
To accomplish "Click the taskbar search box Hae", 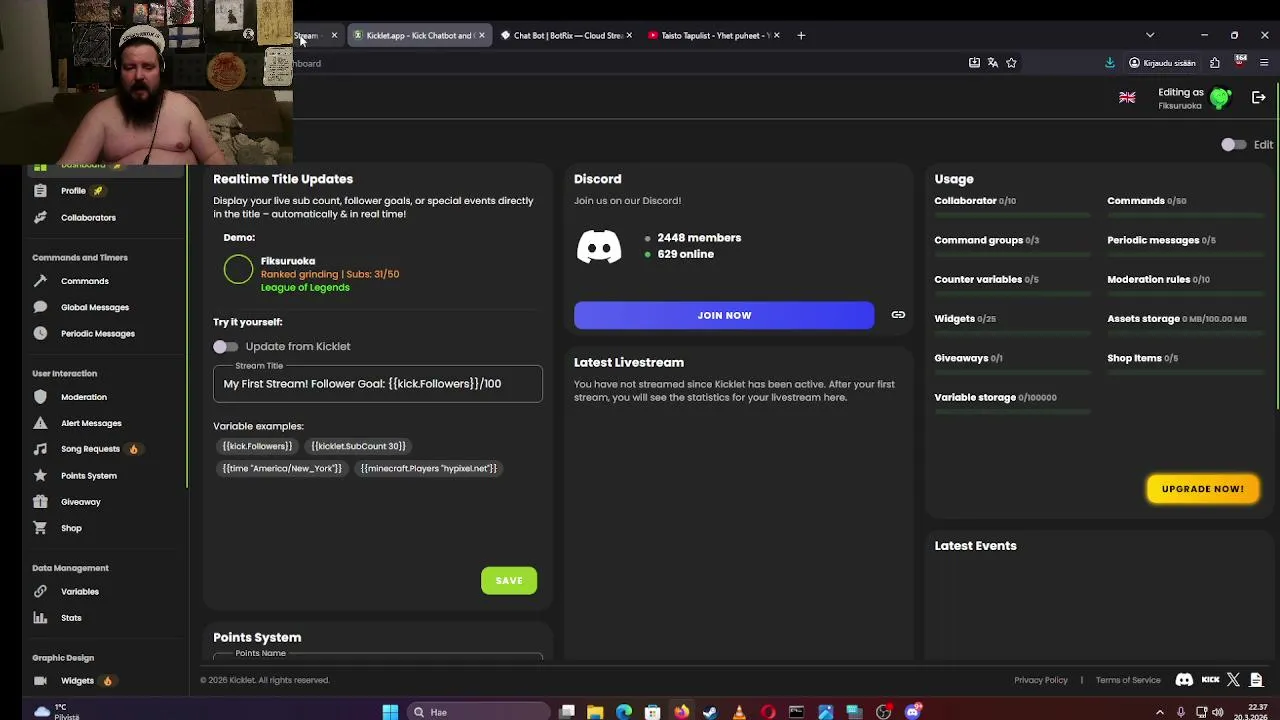I will pos(478,712).
